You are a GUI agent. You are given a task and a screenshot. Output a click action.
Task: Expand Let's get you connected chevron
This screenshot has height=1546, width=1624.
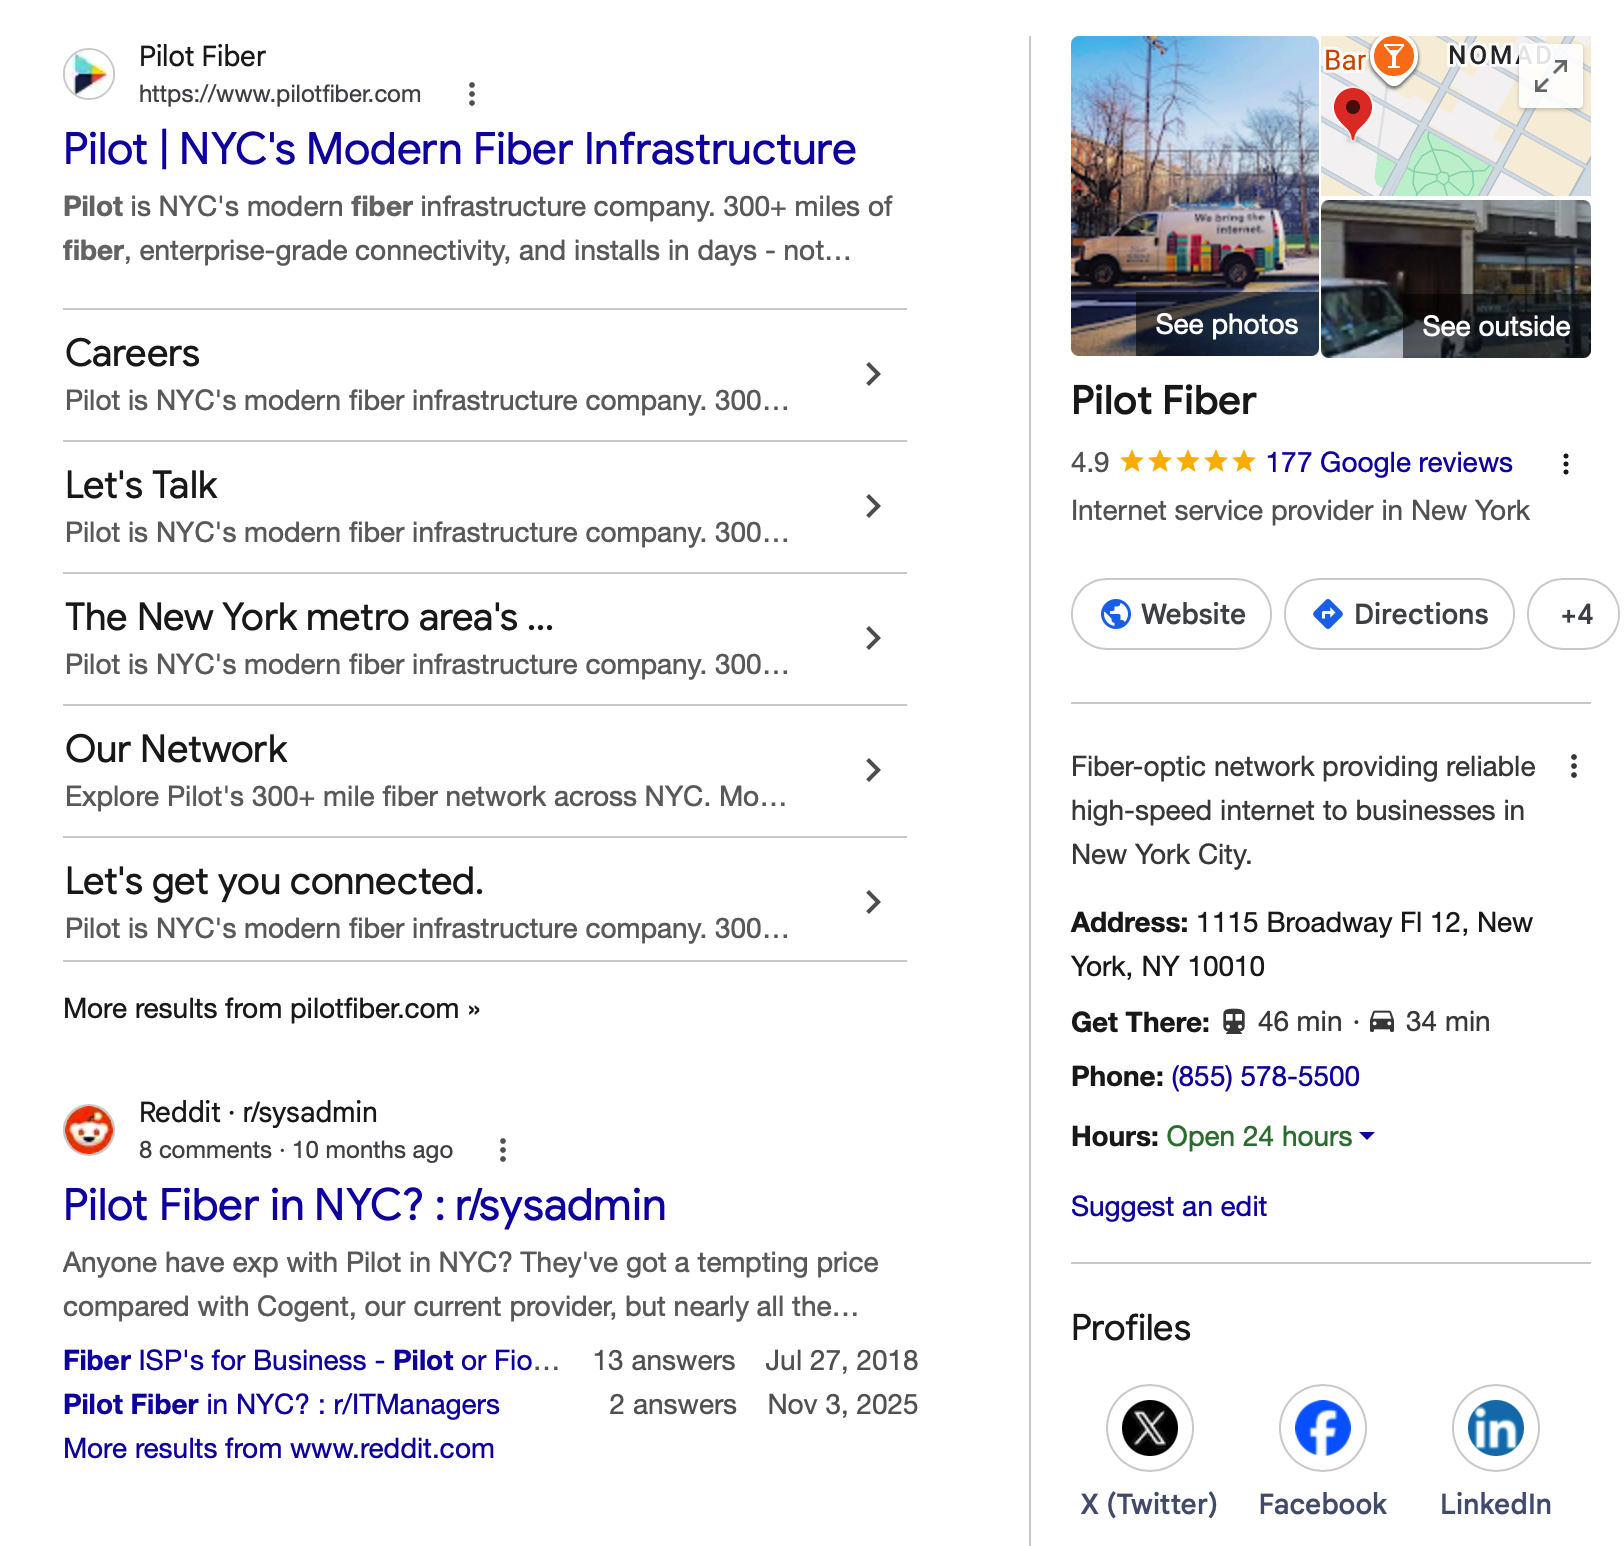click(873, 902)
